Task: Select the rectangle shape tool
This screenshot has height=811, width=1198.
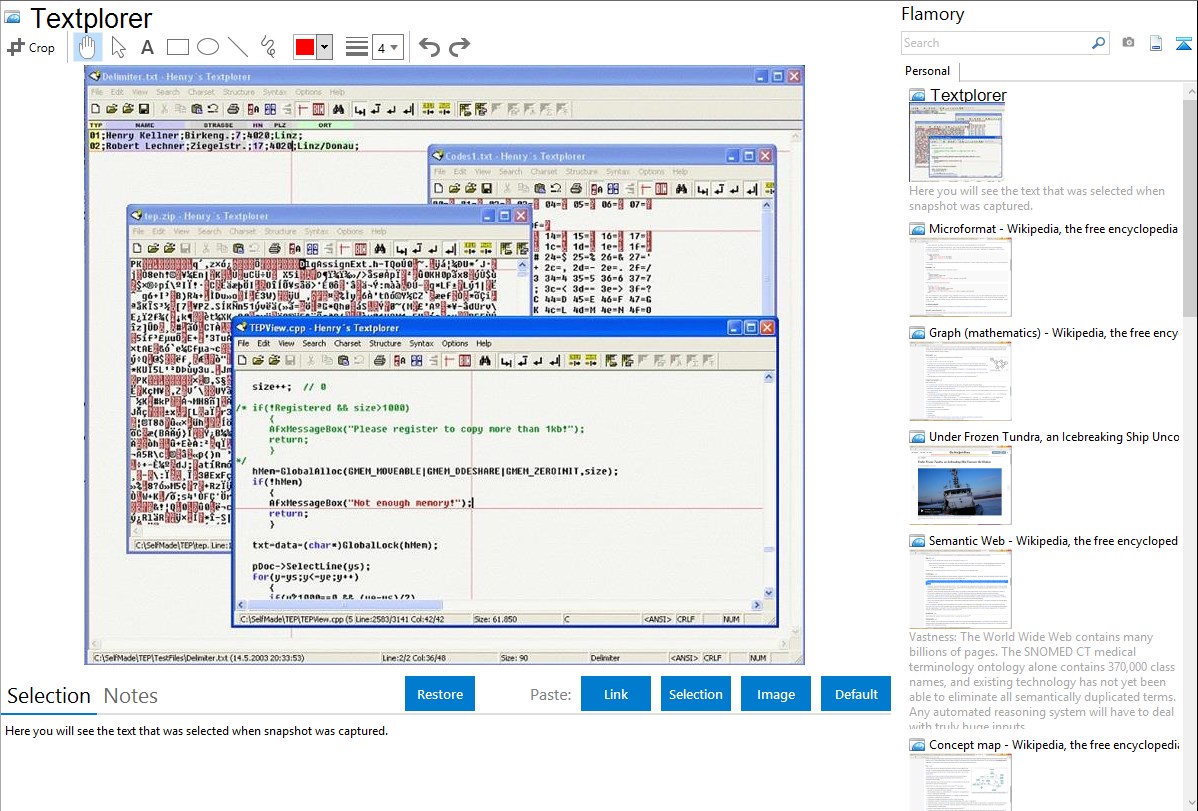Action: [178, 47]
